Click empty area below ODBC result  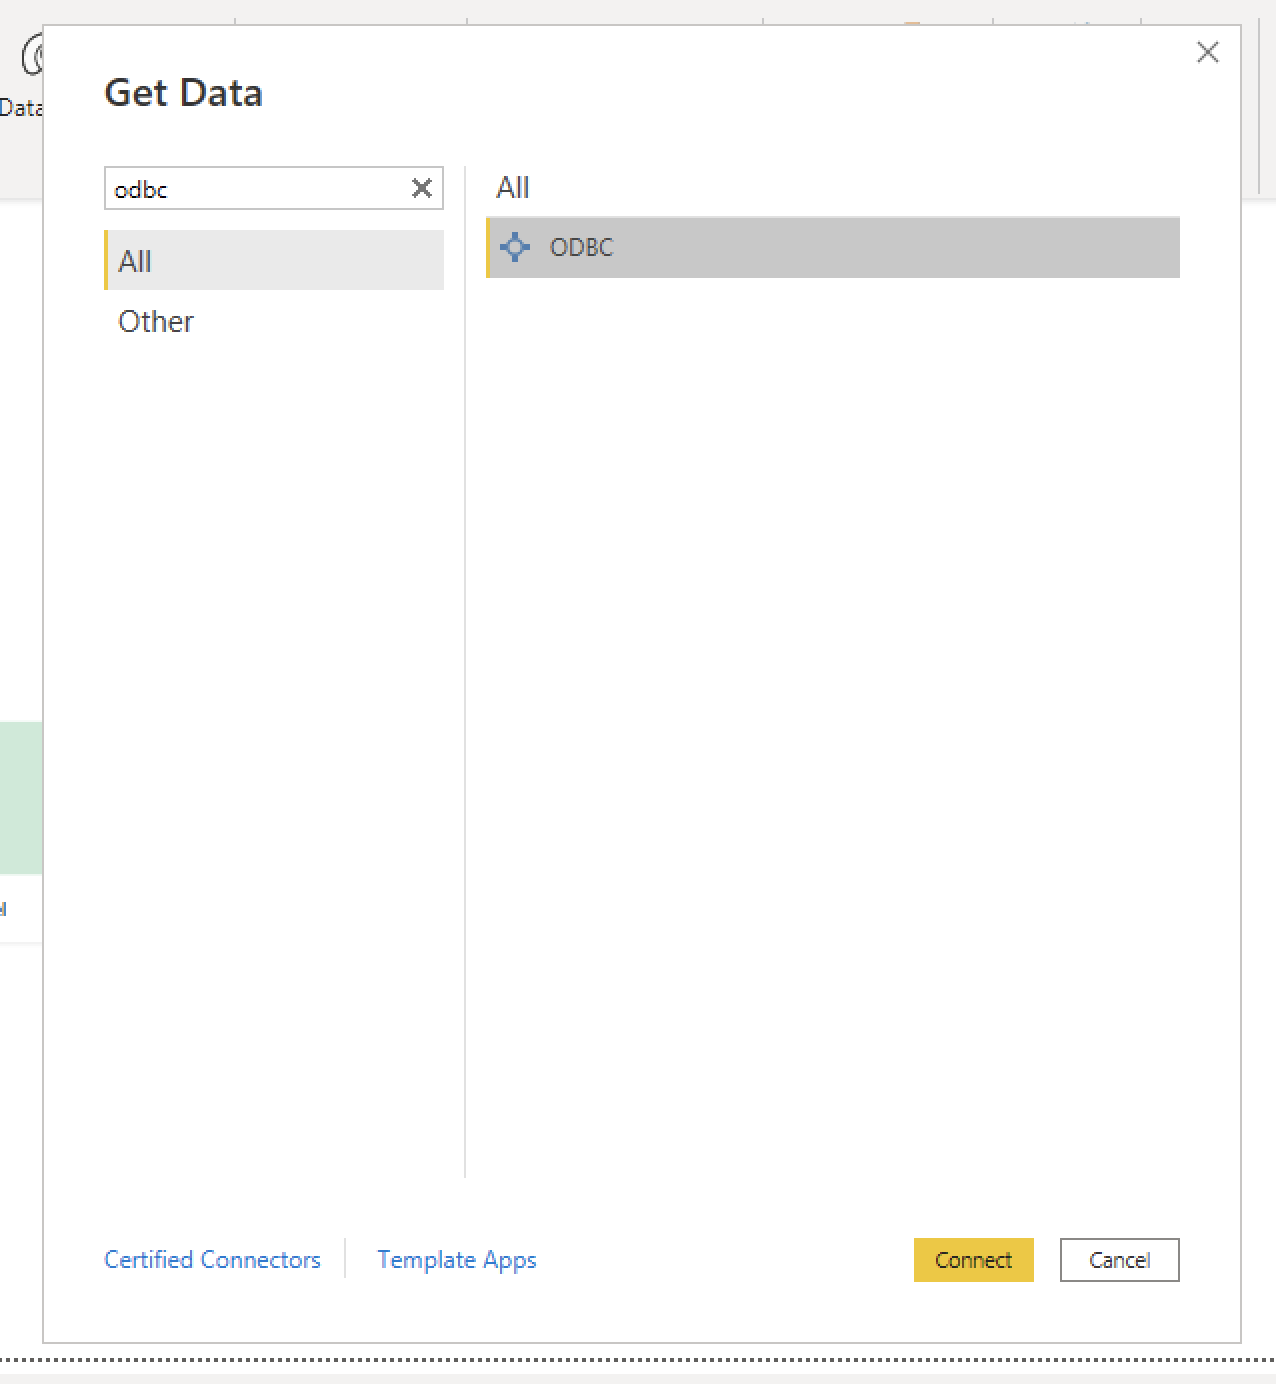tap(832, 700)
